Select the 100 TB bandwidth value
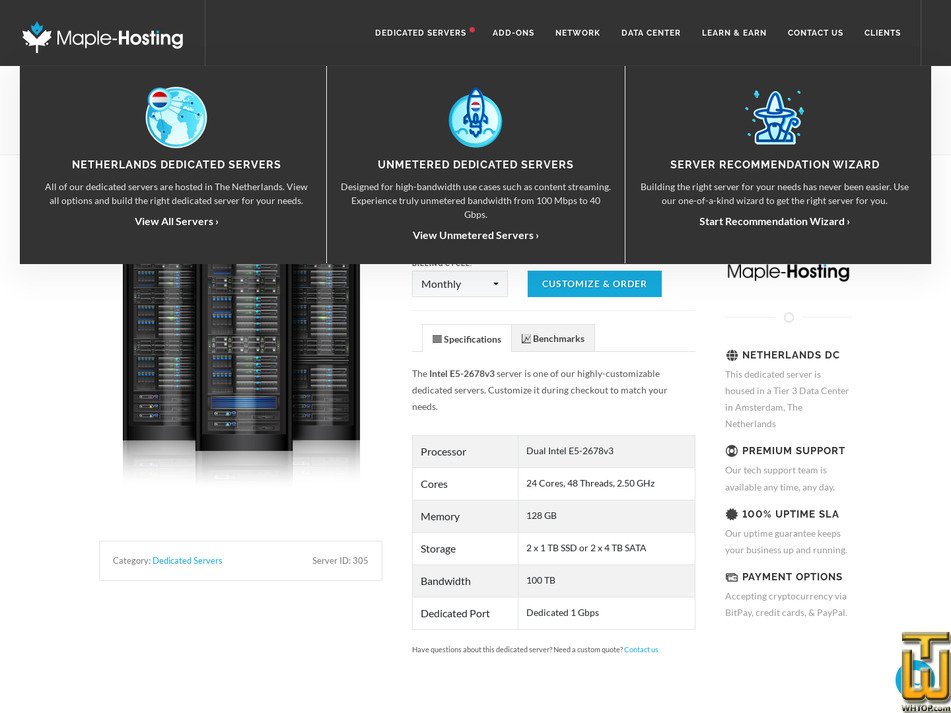The height and width of the screenshot is (713, 951). 540,580
